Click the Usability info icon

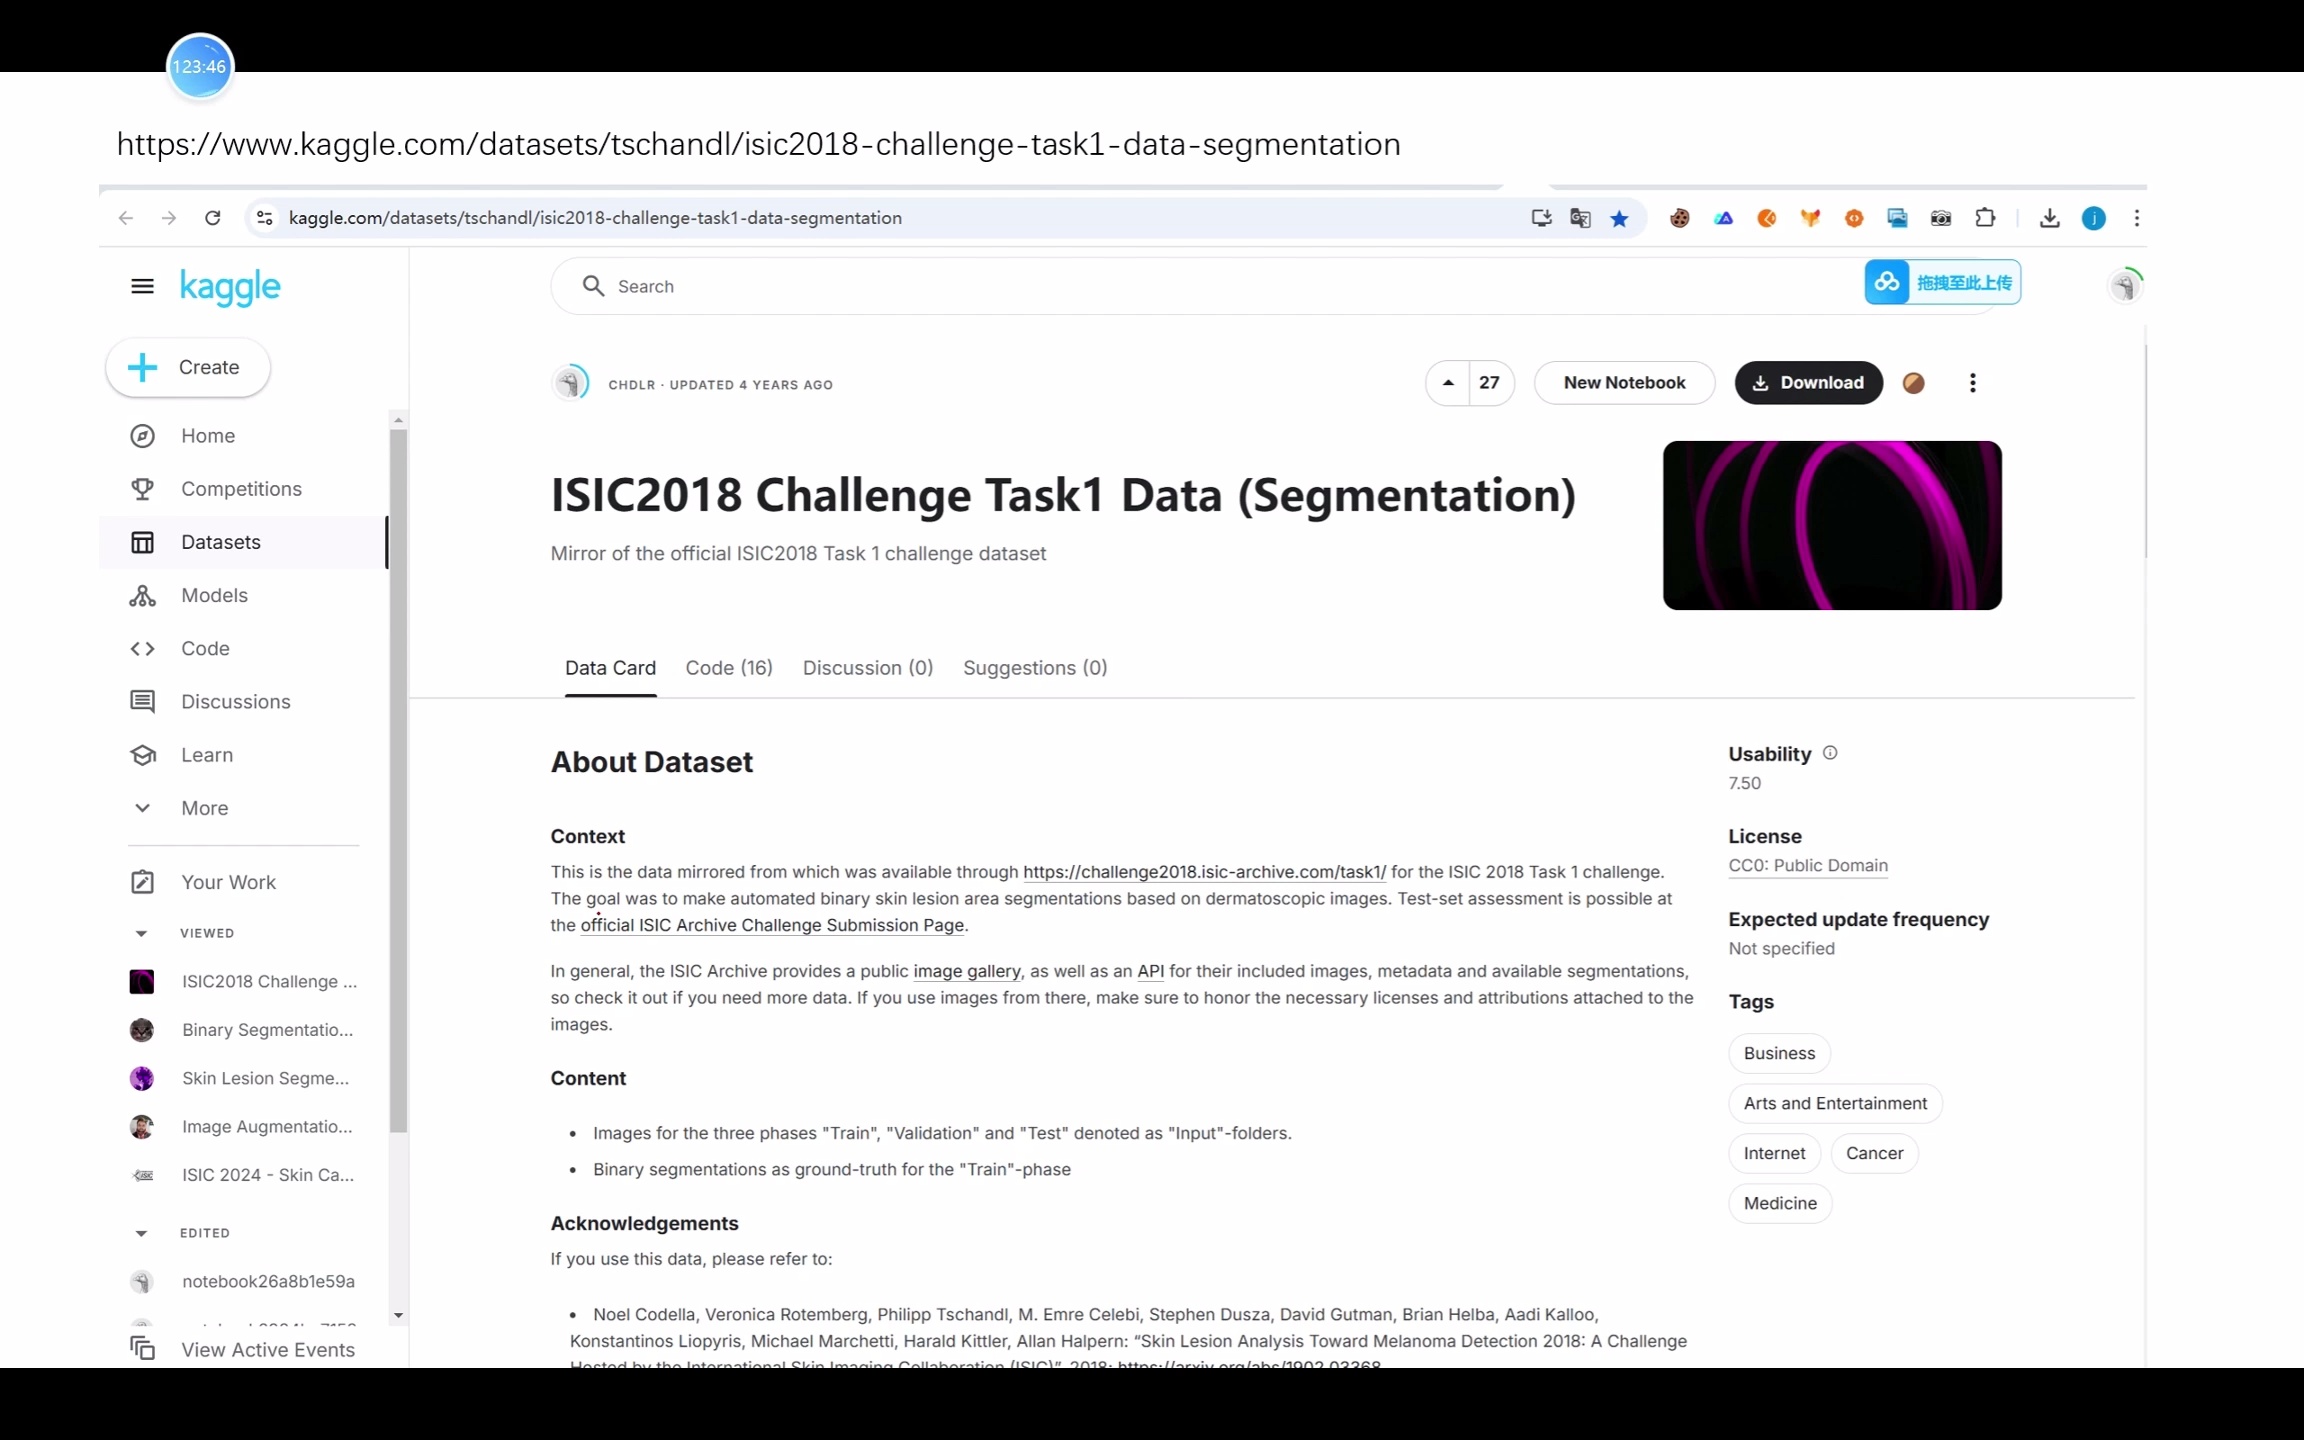pos(1830,753)
